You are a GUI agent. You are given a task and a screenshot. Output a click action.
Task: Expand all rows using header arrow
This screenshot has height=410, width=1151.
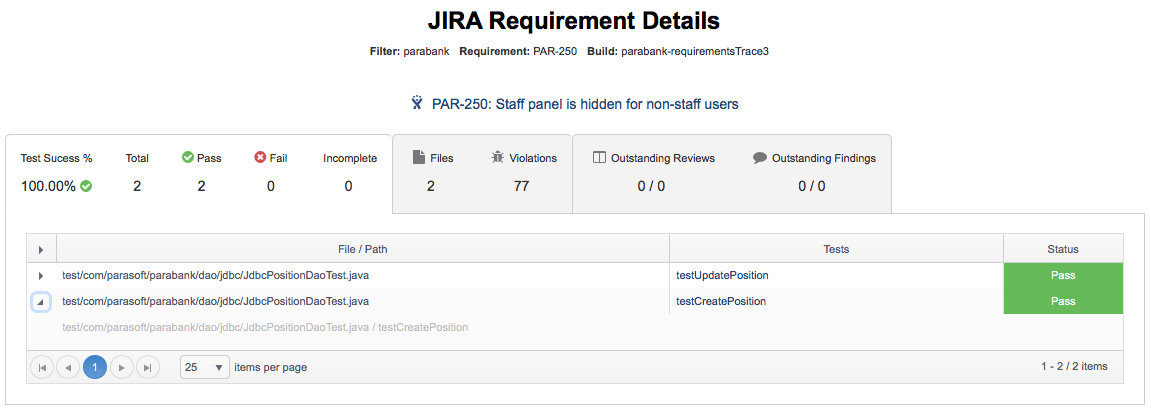[x=41, y=249]
